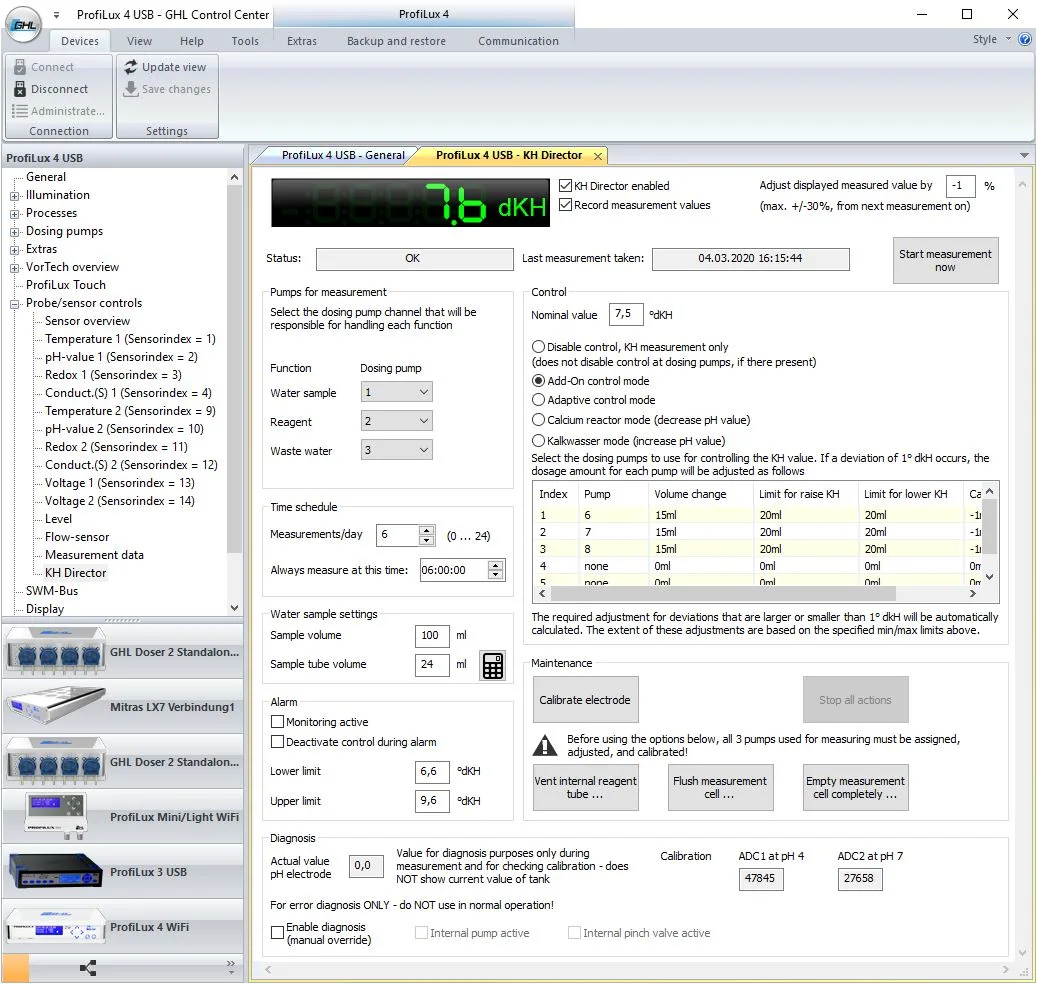Open the tab list dropdown arrow
Viewport: 1037px width, 984px height.
[x=1024, y=155]
